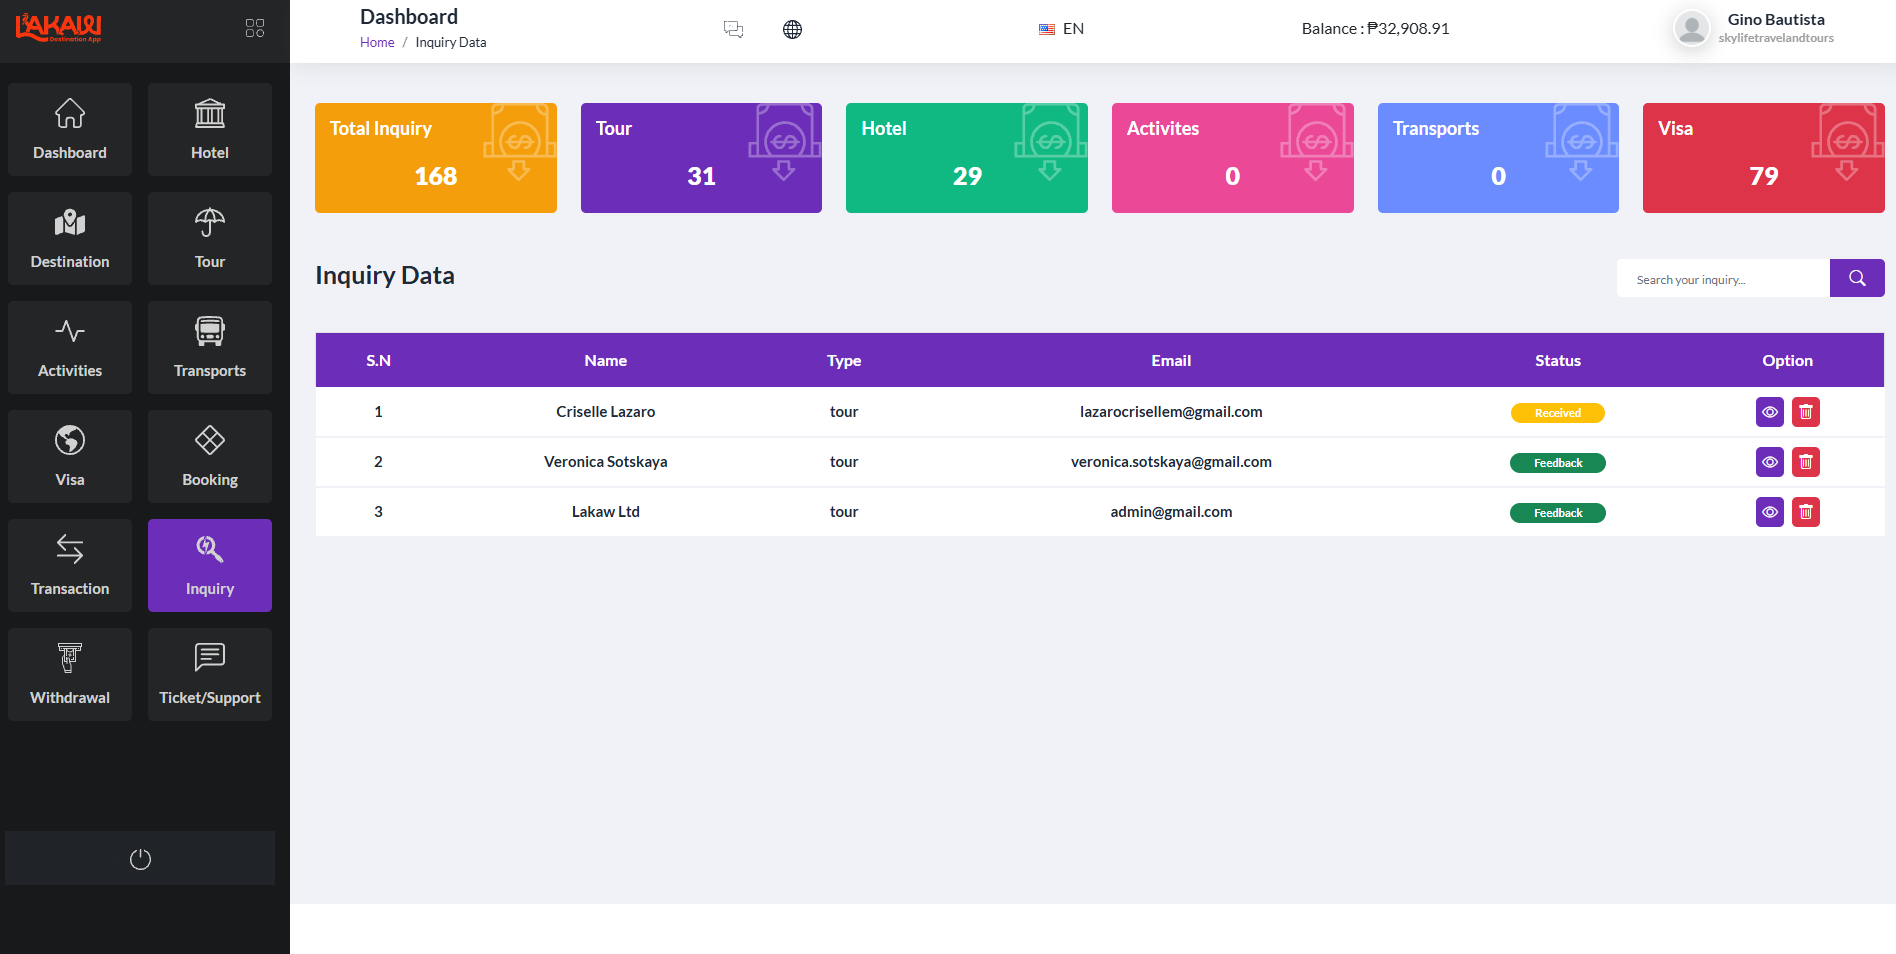Toggle the sidebar grid menu icon
This screenshot has height=954, width=1896.
[255, 28]
